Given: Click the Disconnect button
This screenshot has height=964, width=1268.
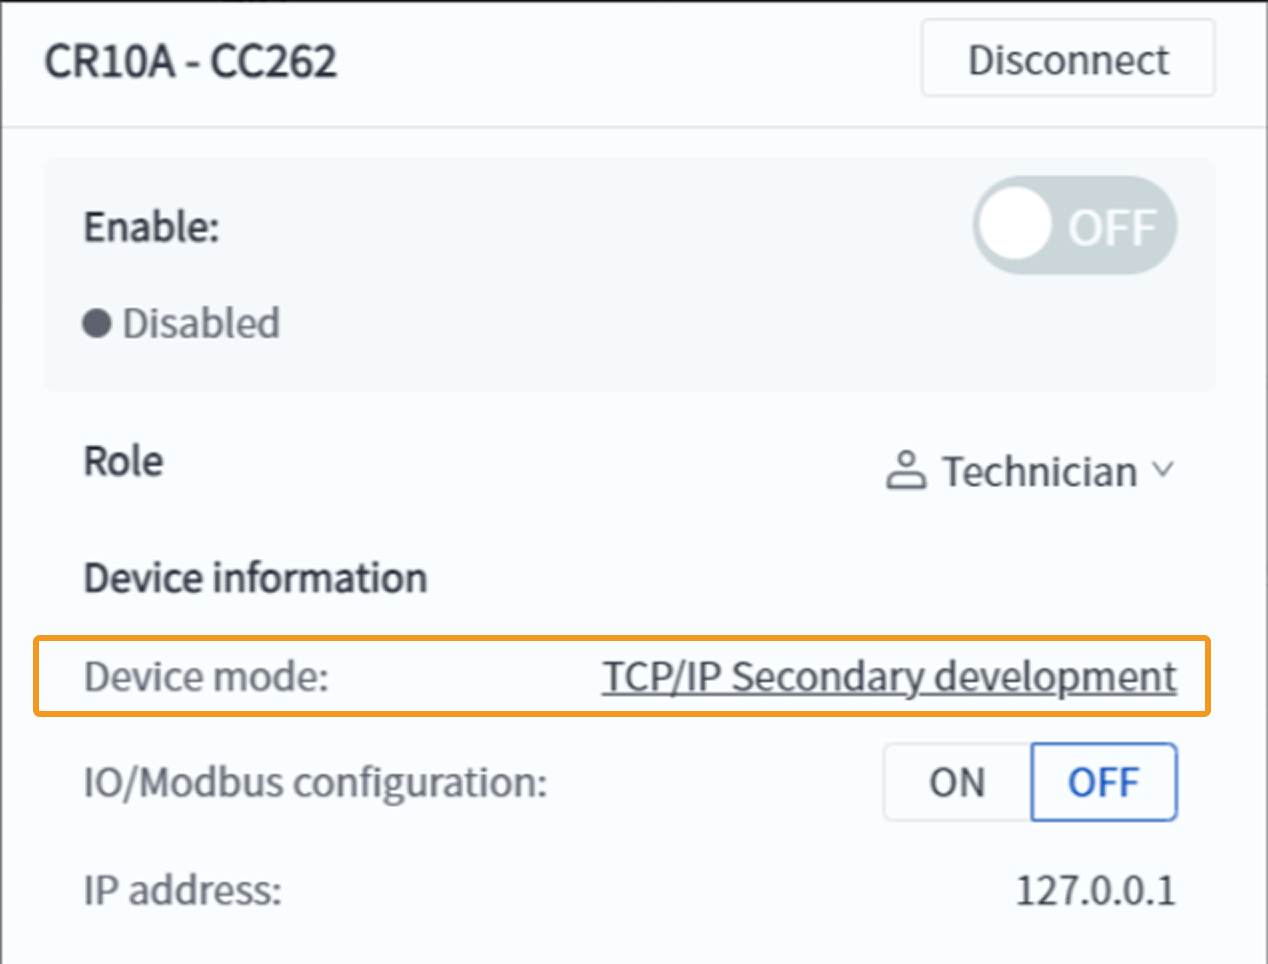Looking at the screenshot, I should (1067, 60).
